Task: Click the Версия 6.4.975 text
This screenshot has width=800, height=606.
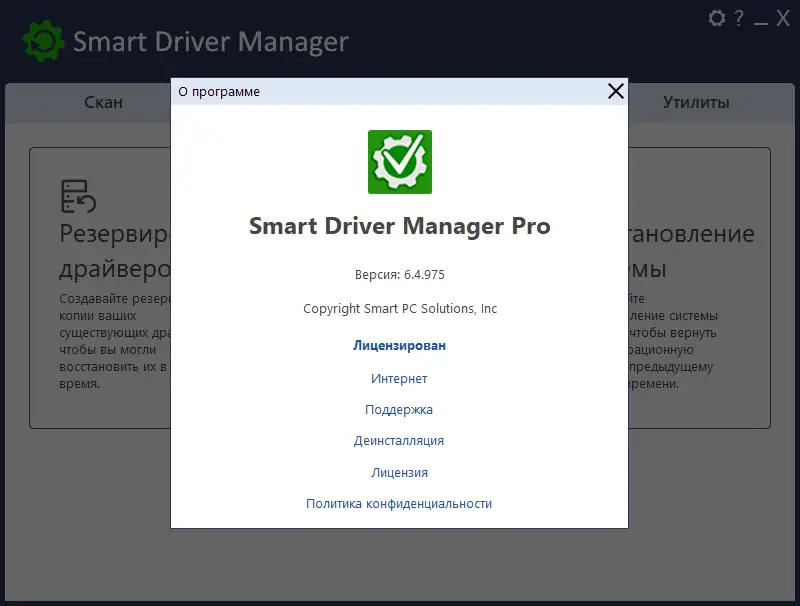Action: [399, 274]
